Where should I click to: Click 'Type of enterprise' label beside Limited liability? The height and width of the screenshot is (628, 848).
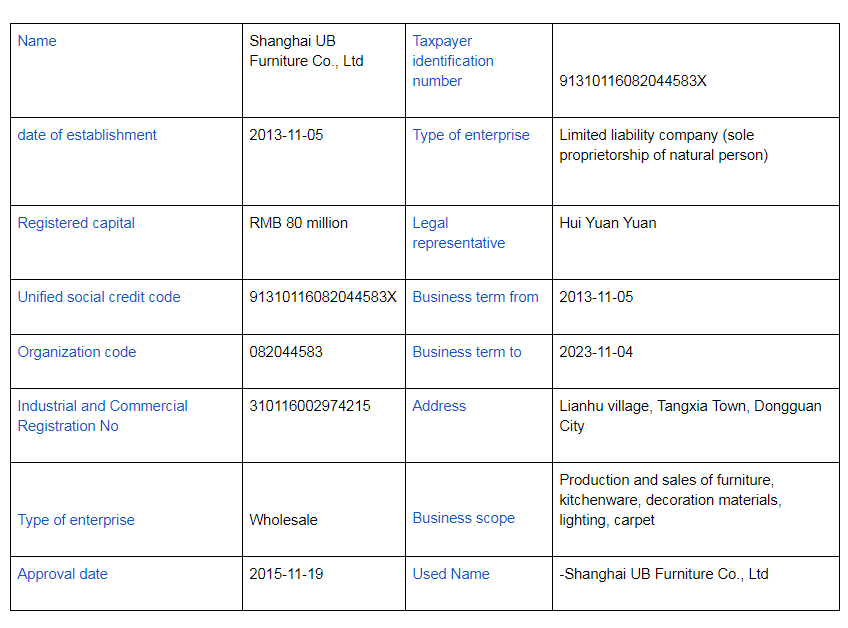(x=471, y=135)
